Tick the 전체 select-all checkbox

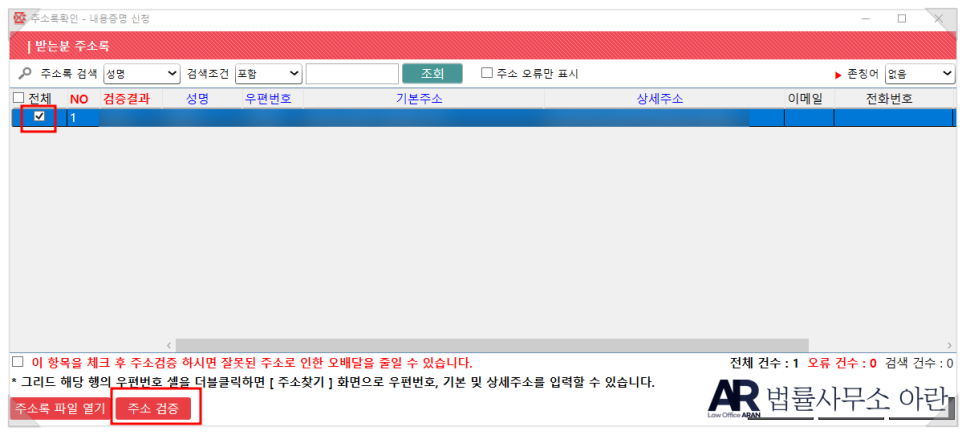[x=18, y=99]
